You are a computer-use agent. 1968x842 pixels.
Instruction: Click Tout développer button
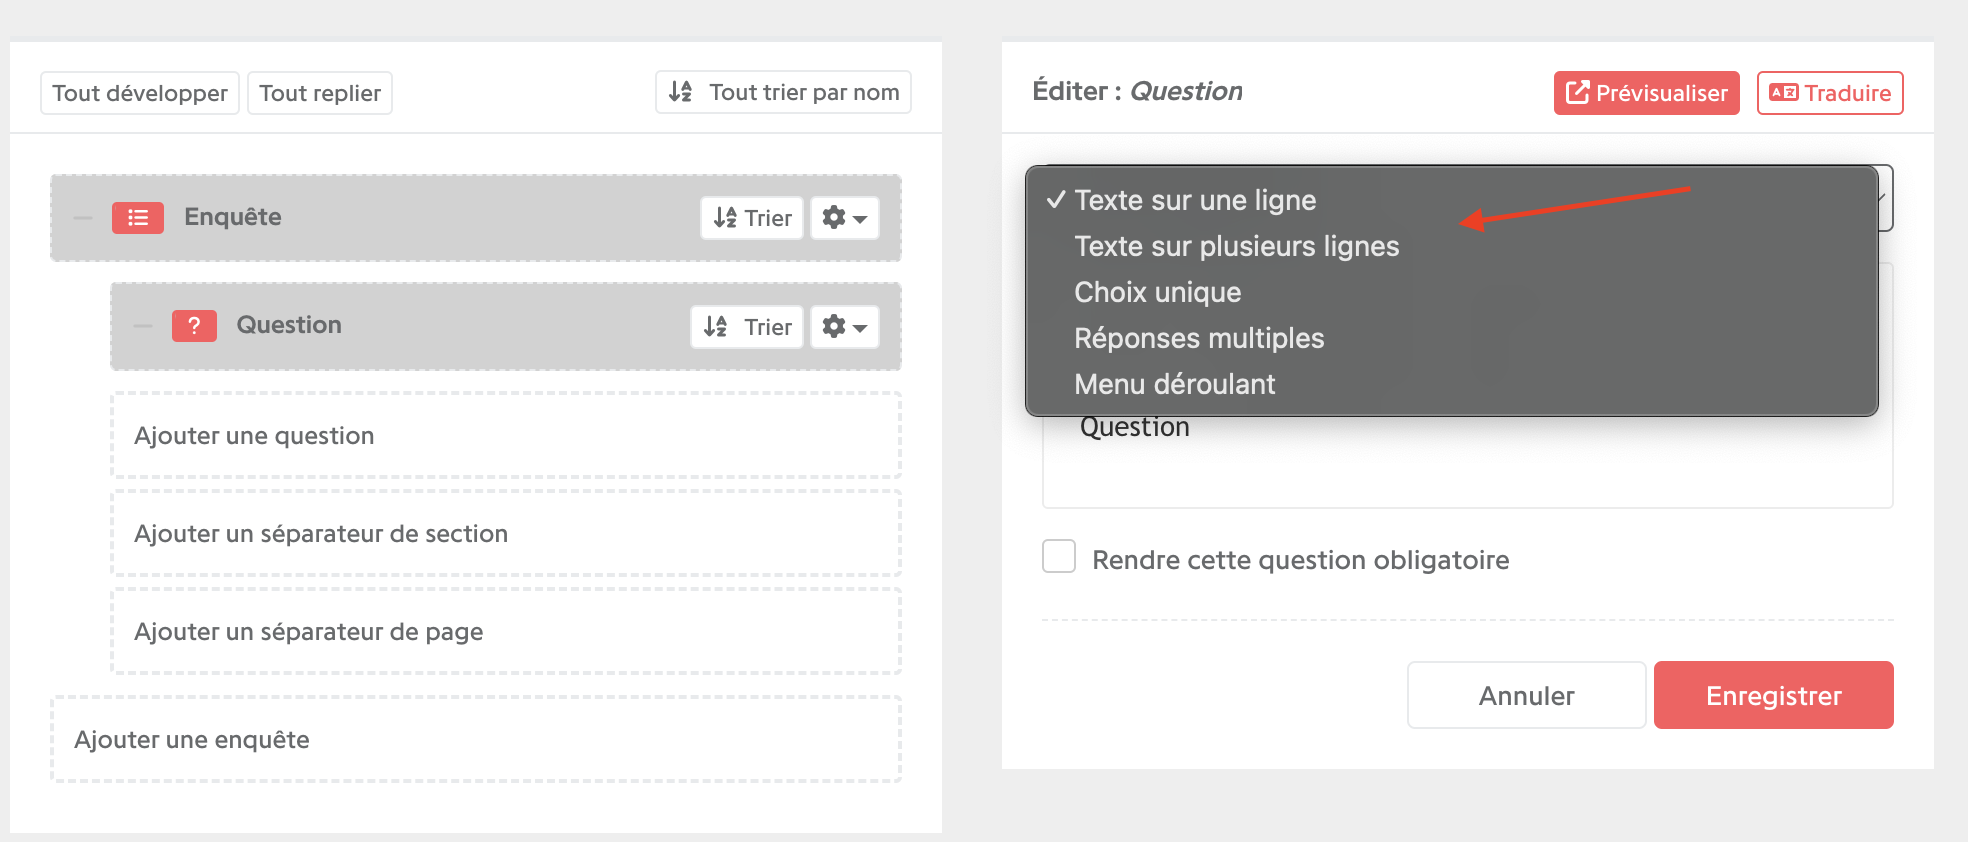pyautogui.click(x=140, y=93)
